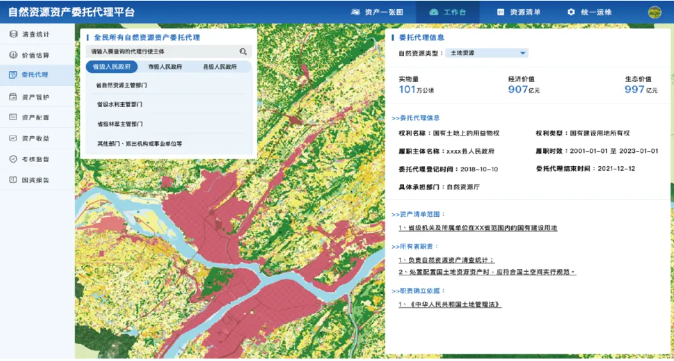The image size is (674, 361).
Task: Open the 省级机关及所属单位 国有建设用地 link
Action: pyautogui.click(x=478, y=228)
